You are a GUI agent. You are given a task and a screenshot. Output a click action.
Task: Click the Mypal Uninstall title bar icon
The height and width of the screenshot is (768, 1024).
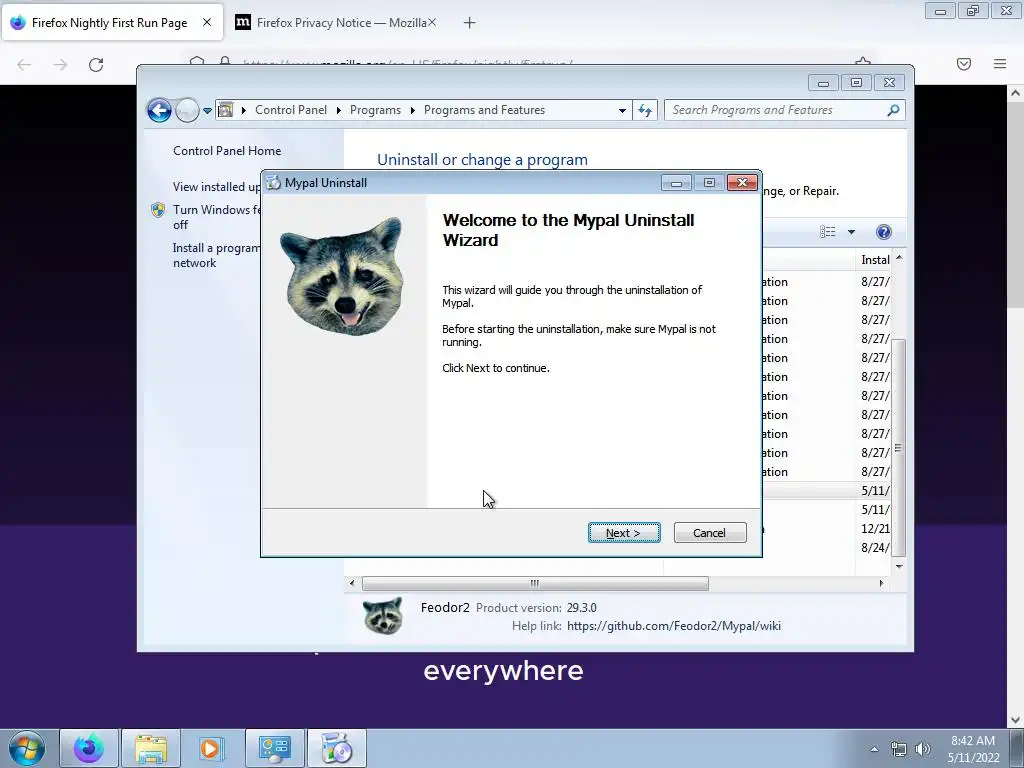273,183
